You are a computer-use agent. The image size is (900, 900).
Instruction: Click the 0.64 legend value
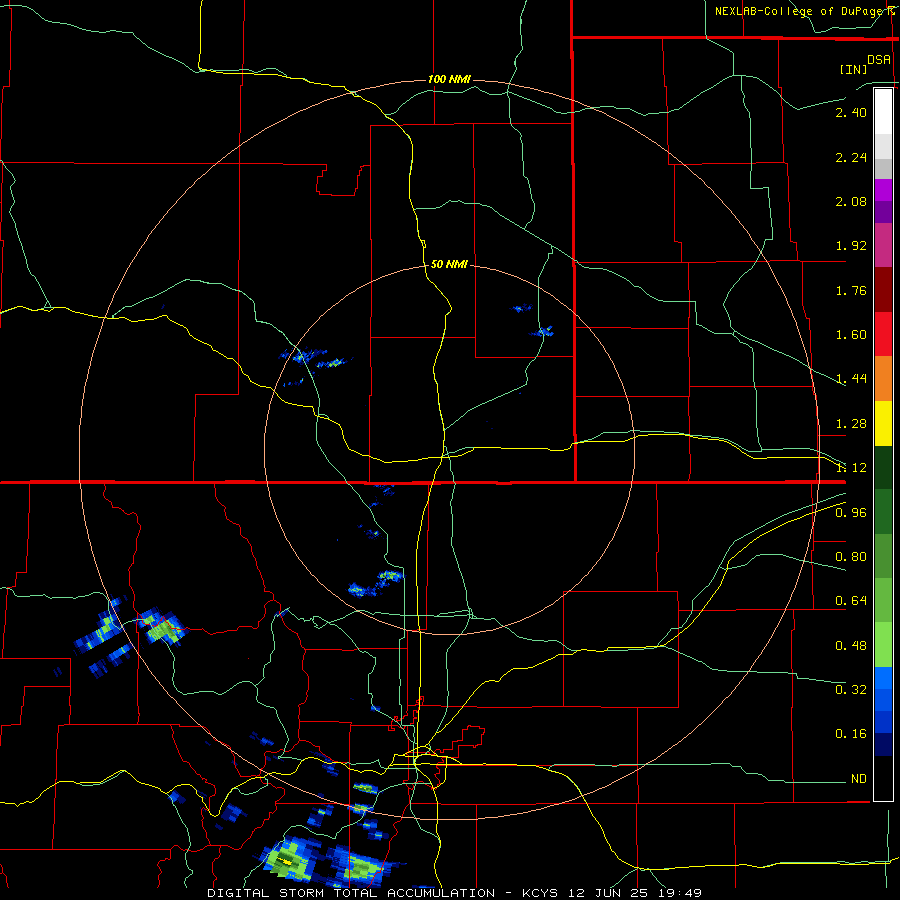tap(851, 601)
